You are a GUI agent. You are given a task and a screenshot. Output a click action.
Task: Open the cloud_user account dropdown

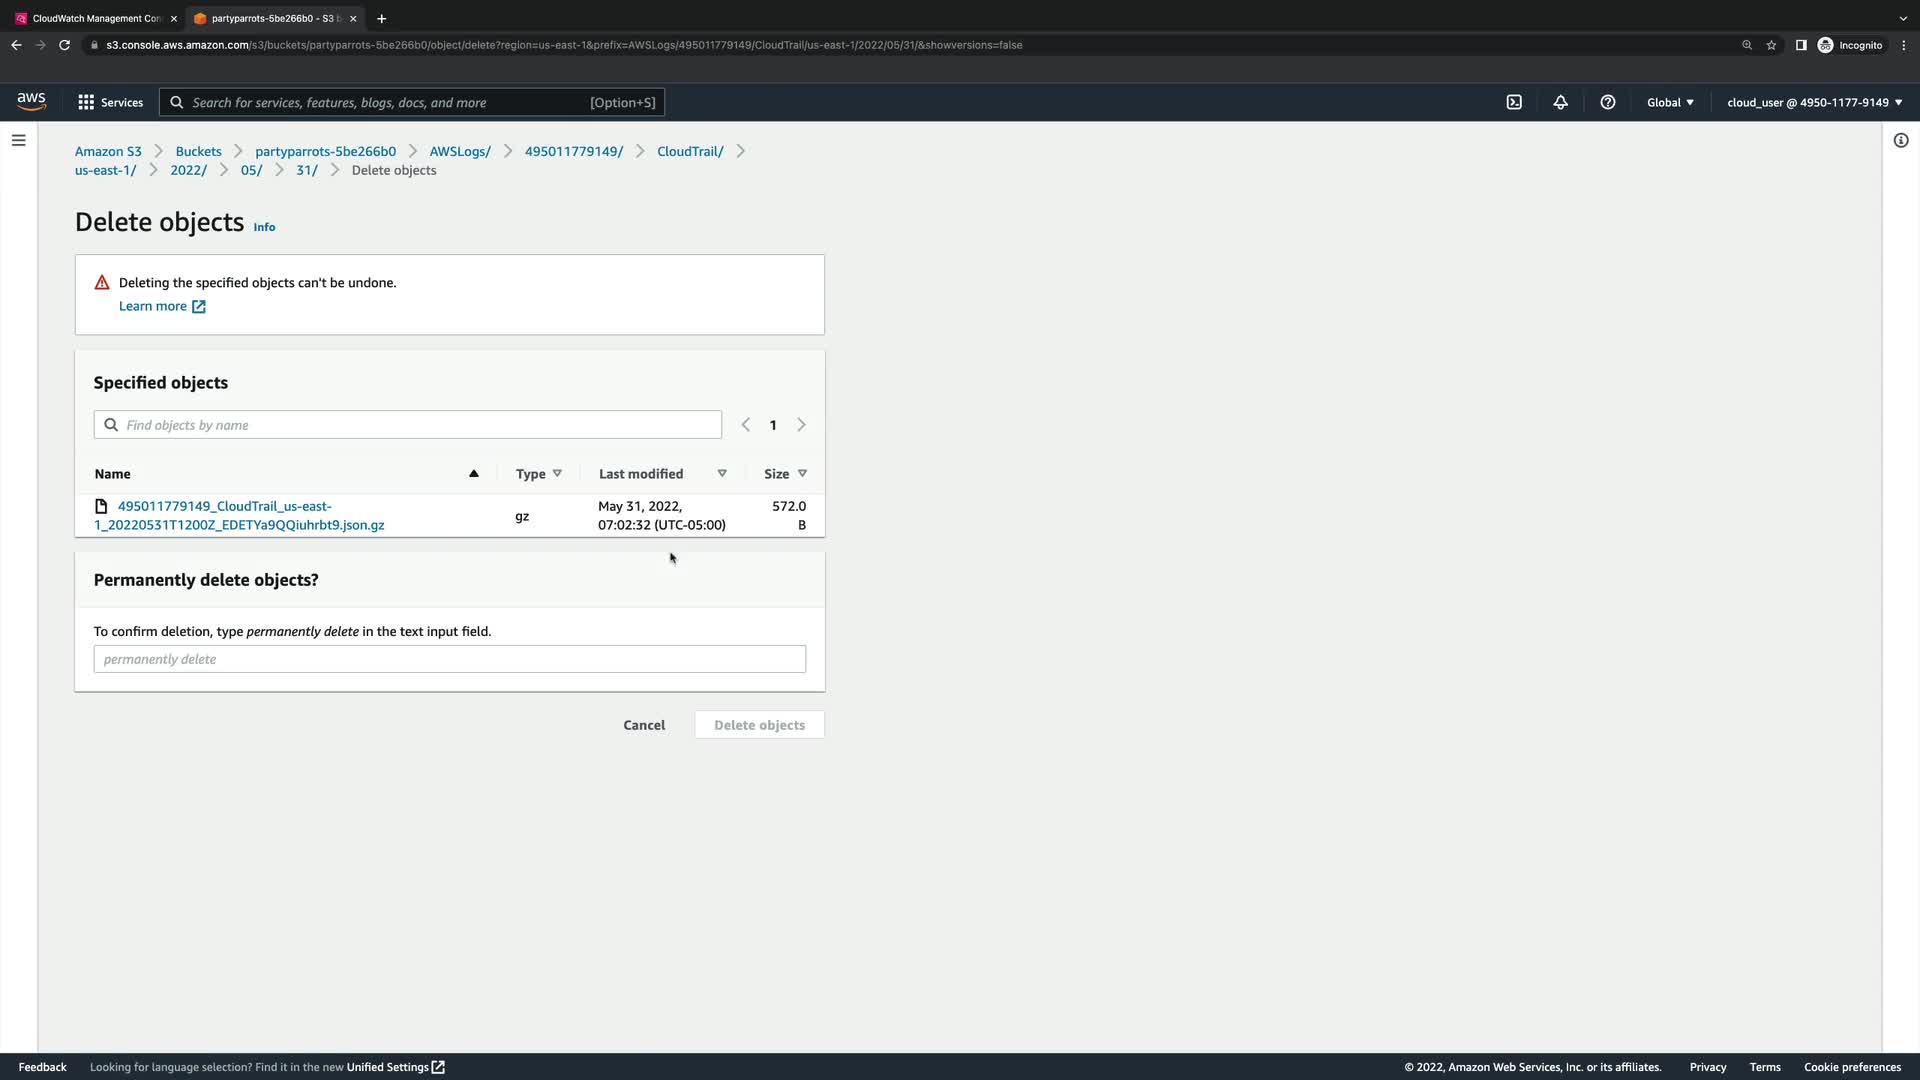pos(1813,102)
